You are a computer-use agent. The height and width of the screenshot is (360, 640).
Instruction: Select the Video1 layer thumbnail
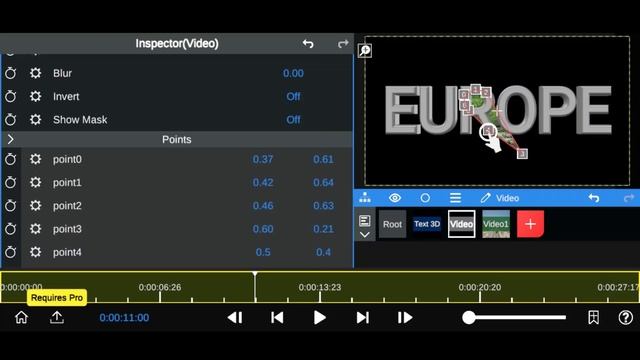click(x=496, y=224)
